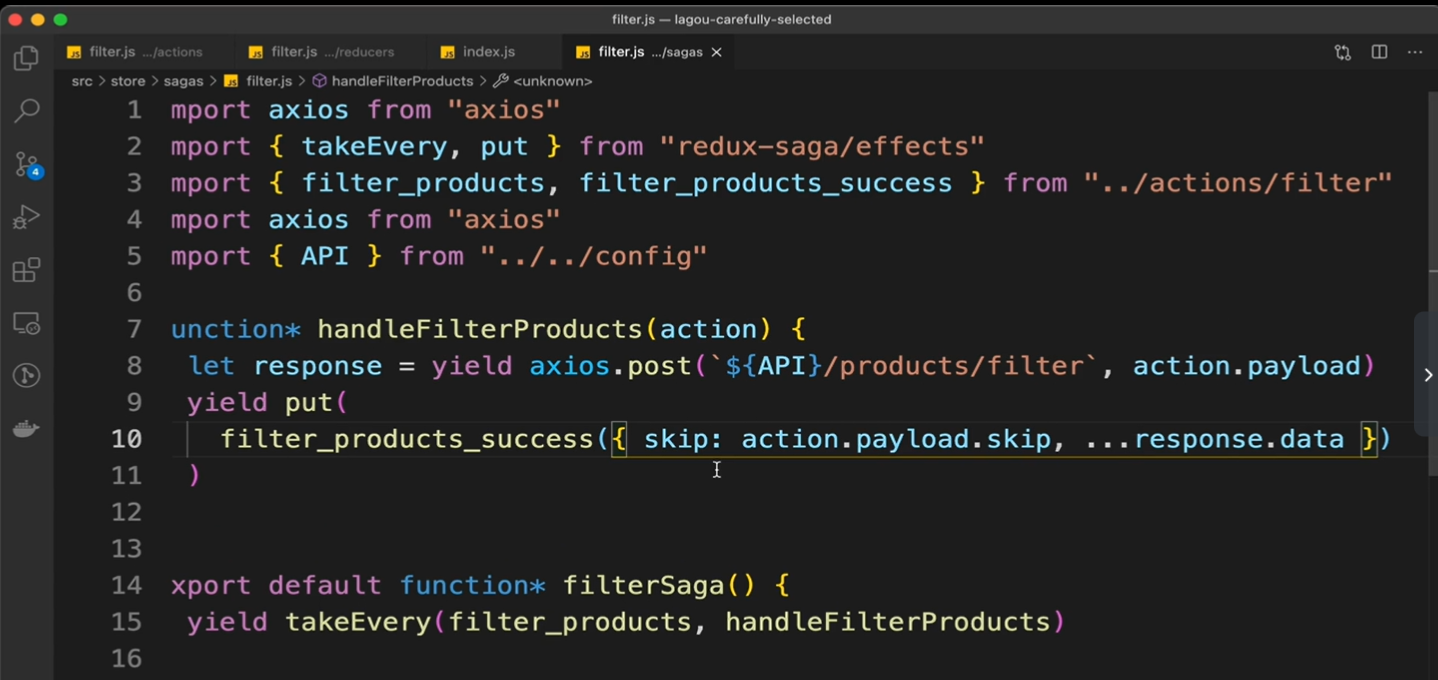Click "redux-saga/effects" string on line 2
This screenshot has height=680, width=1438.
coord(822,147)
